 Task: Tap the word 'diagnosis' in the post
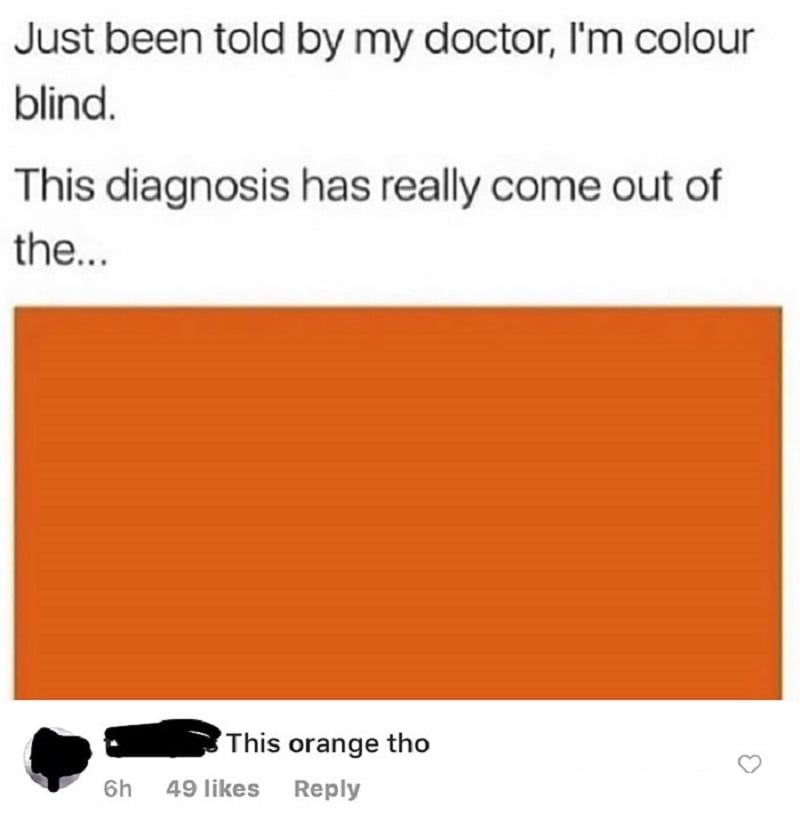(198, 190)
